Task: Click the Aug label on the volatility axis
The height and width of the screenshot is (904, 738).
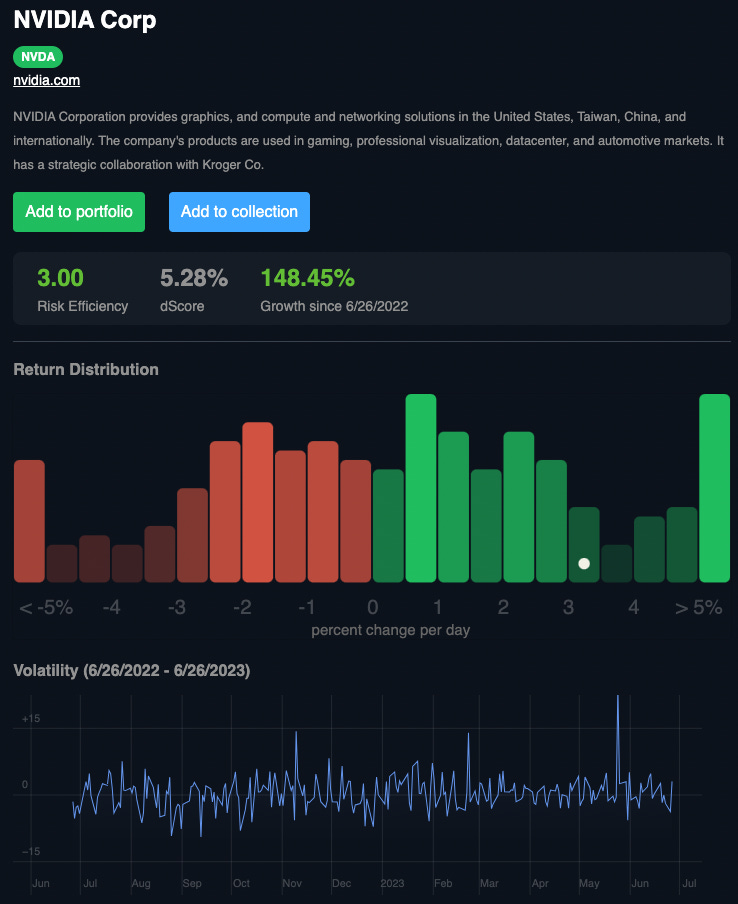Action: click(x=141, y=883)
